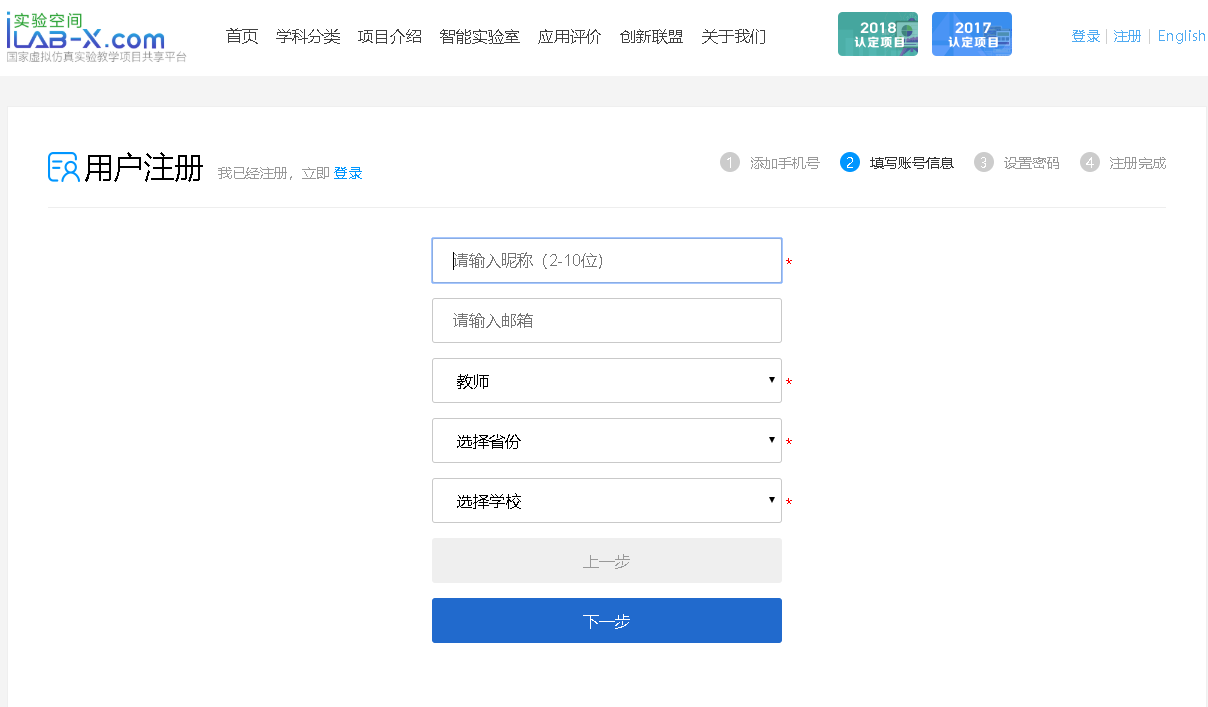Focus the nickname 请输入昵称 field
This screenshot has height=707, width=1208.
(x=606, y=261)
